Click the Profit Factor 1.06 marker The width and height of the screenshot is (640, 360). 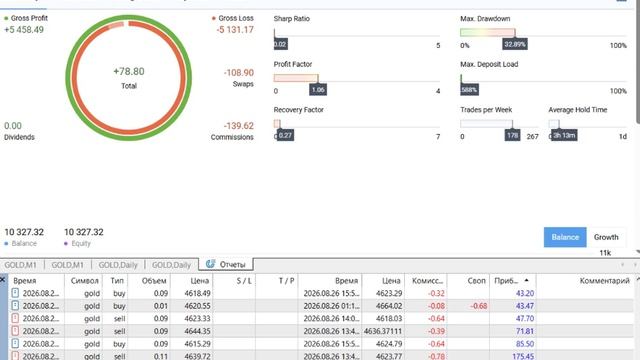(318, 90)
